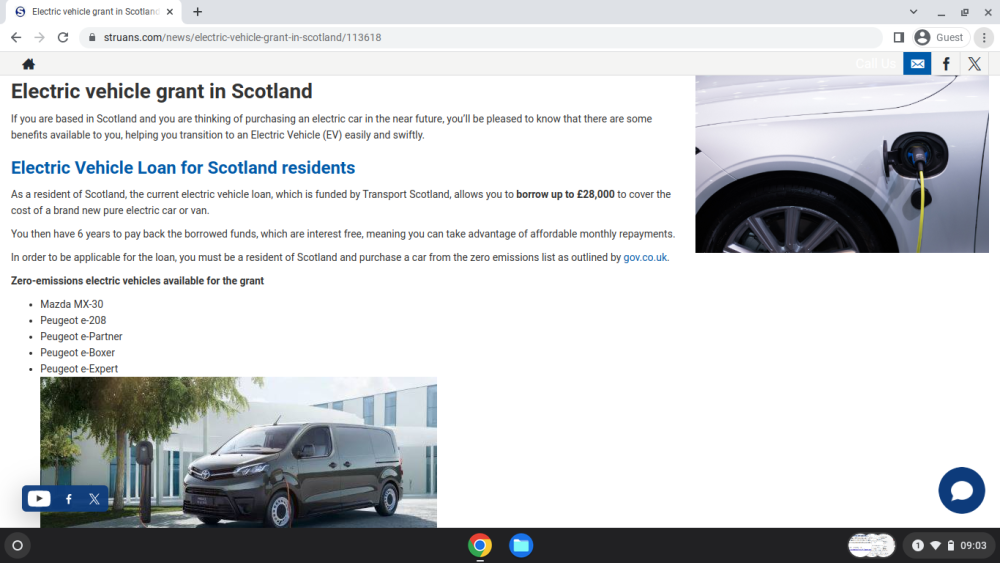Open the Guest profile menu

tap(940, 38)
